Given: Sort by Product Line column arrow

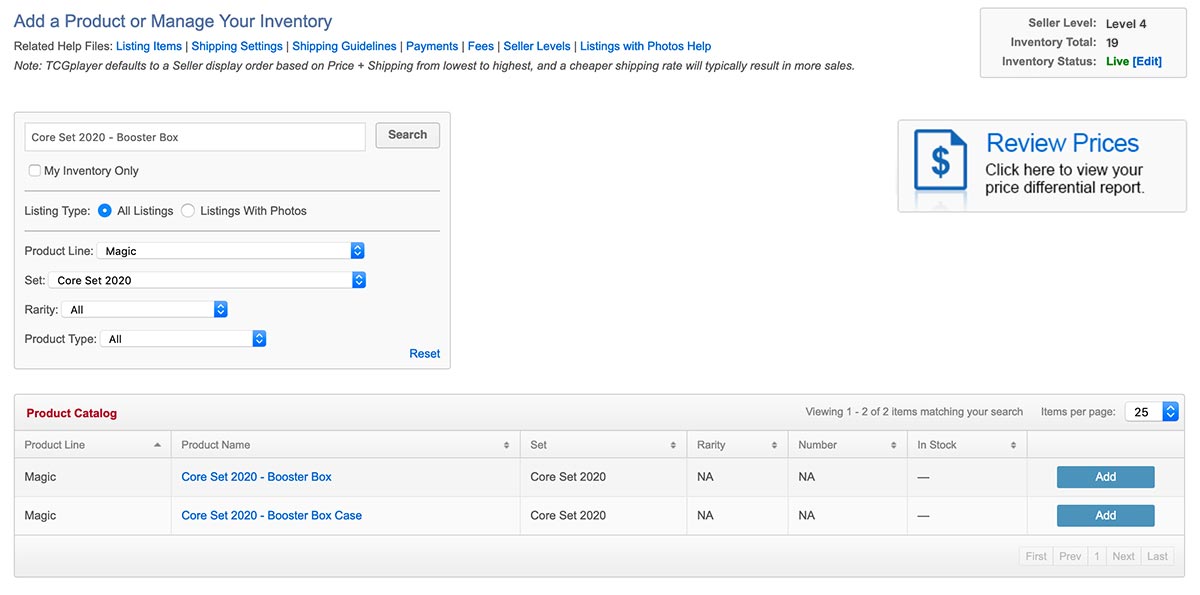Looking at the screenshot, I should 157,445.
